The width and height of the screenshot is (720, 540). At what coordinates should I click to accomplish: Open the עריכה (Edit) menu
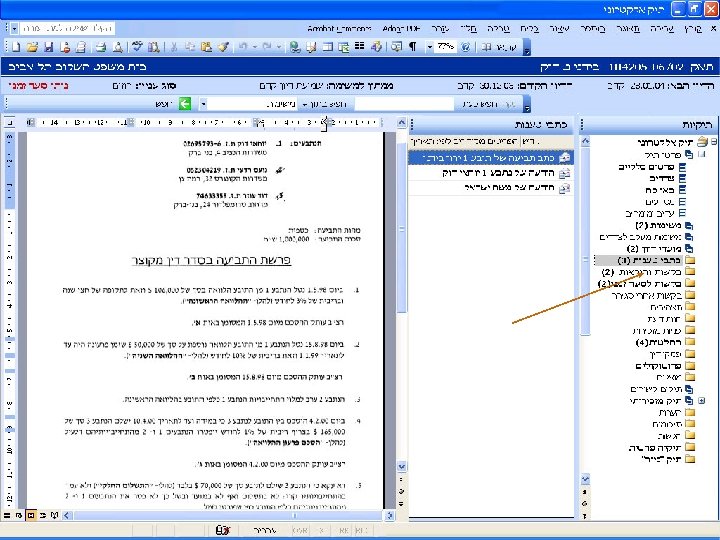[x=662, y=29]
